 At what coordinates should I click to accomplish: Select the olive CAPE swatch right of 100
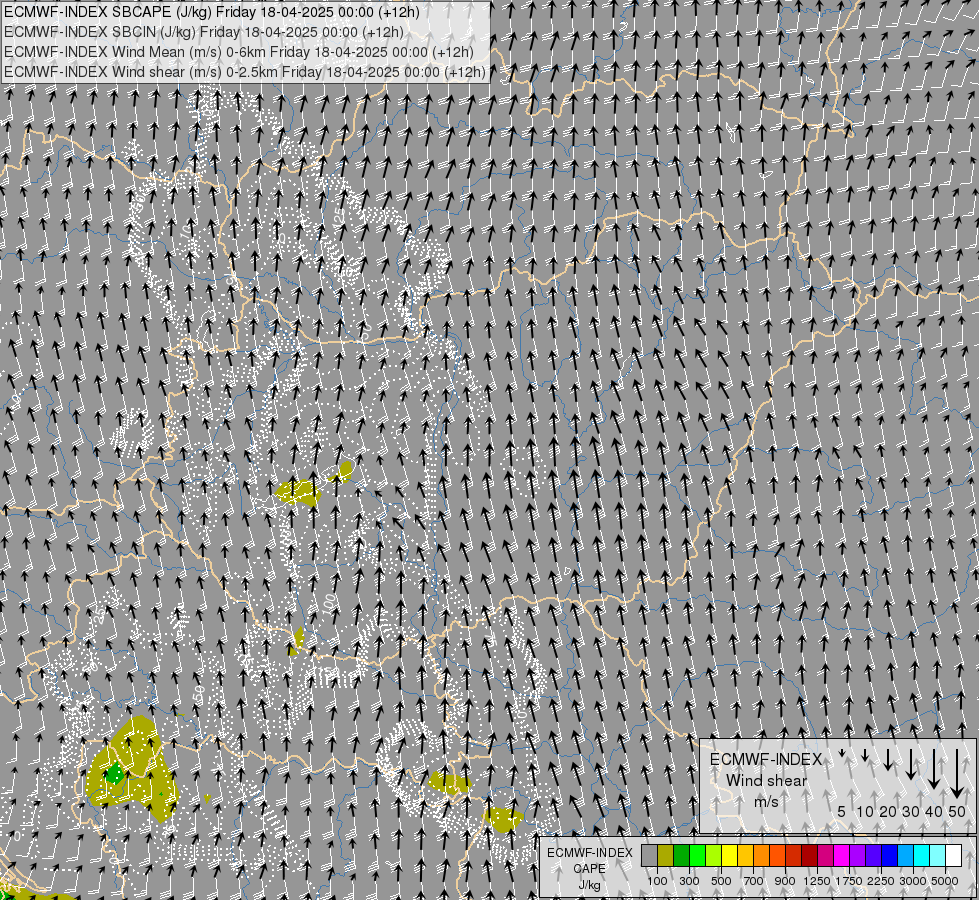666,856
